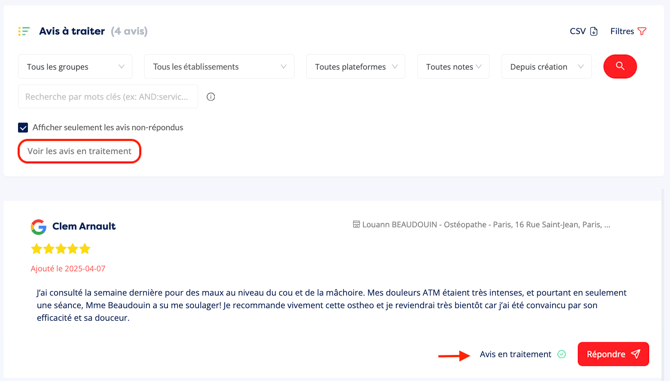Expand Tous les établissements selector
Screen dimensions: 670x381
(x=219, y=67)
